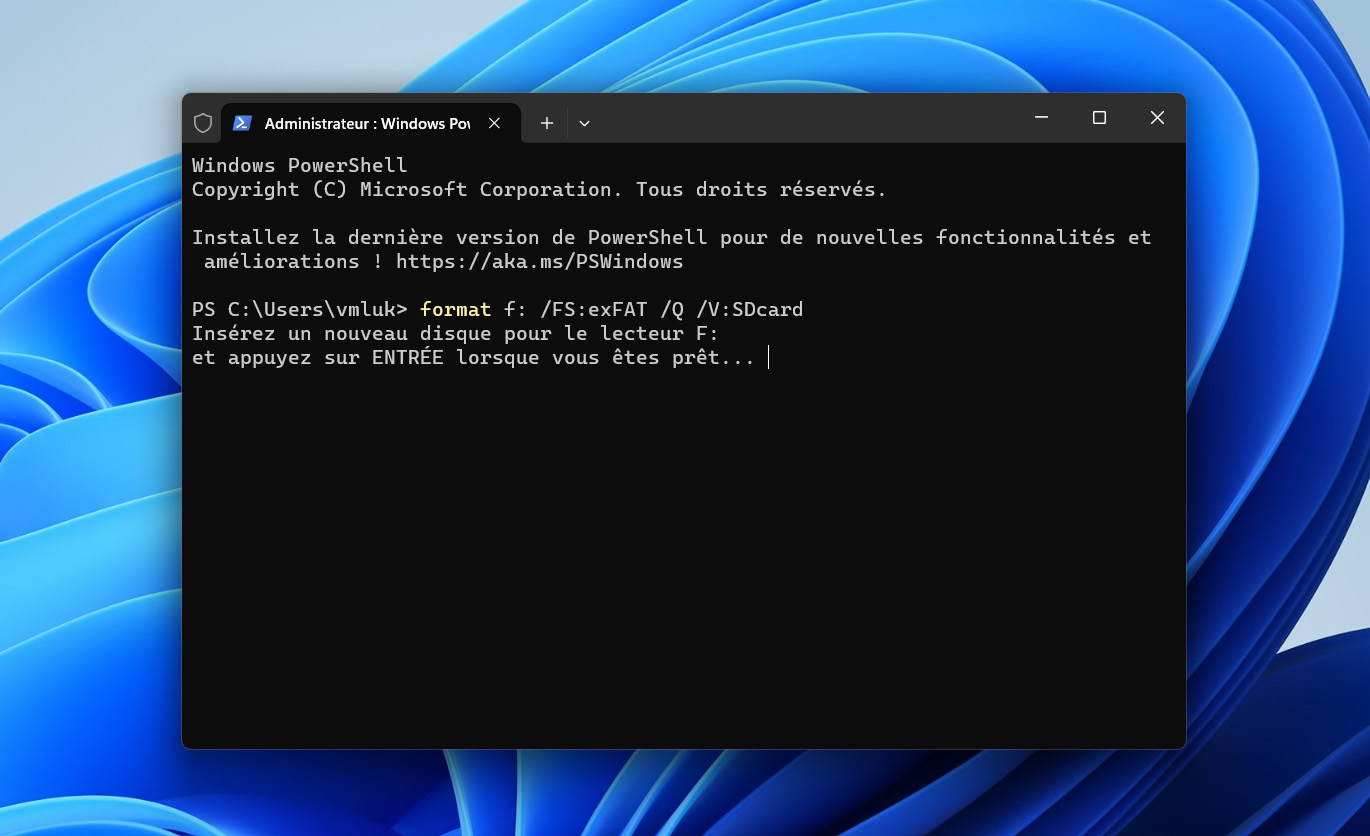
Task: Click the word 'ENTRÉE' in the output
Action: [x=408, y=358]
